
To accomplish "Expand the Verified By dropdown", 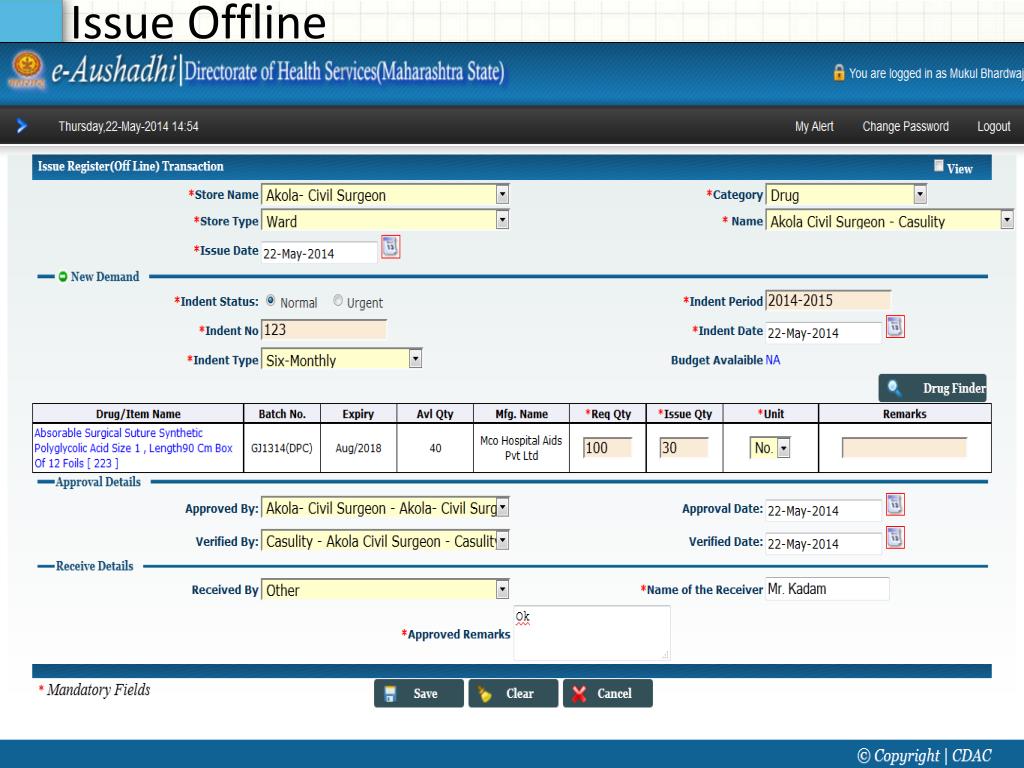I will click(x=502, y=540).
